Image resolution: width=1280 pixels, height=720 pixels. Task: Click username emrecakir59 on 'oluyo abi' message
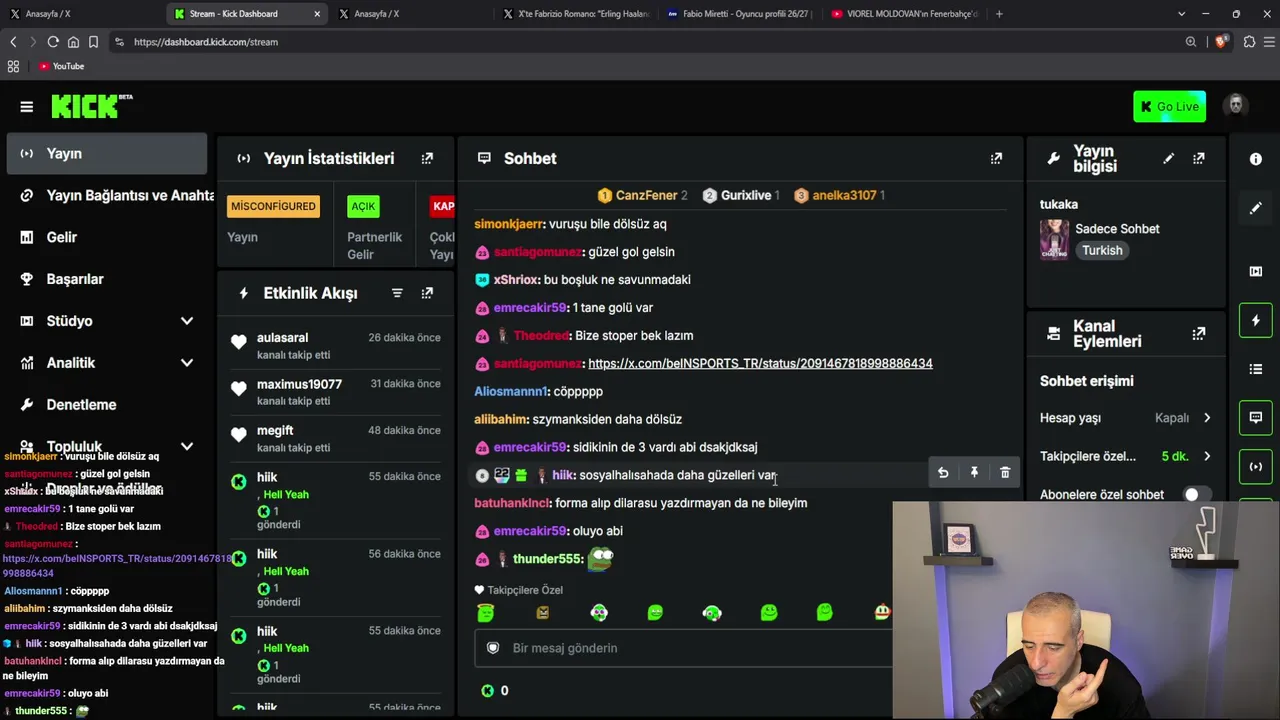tap(530, 531)
